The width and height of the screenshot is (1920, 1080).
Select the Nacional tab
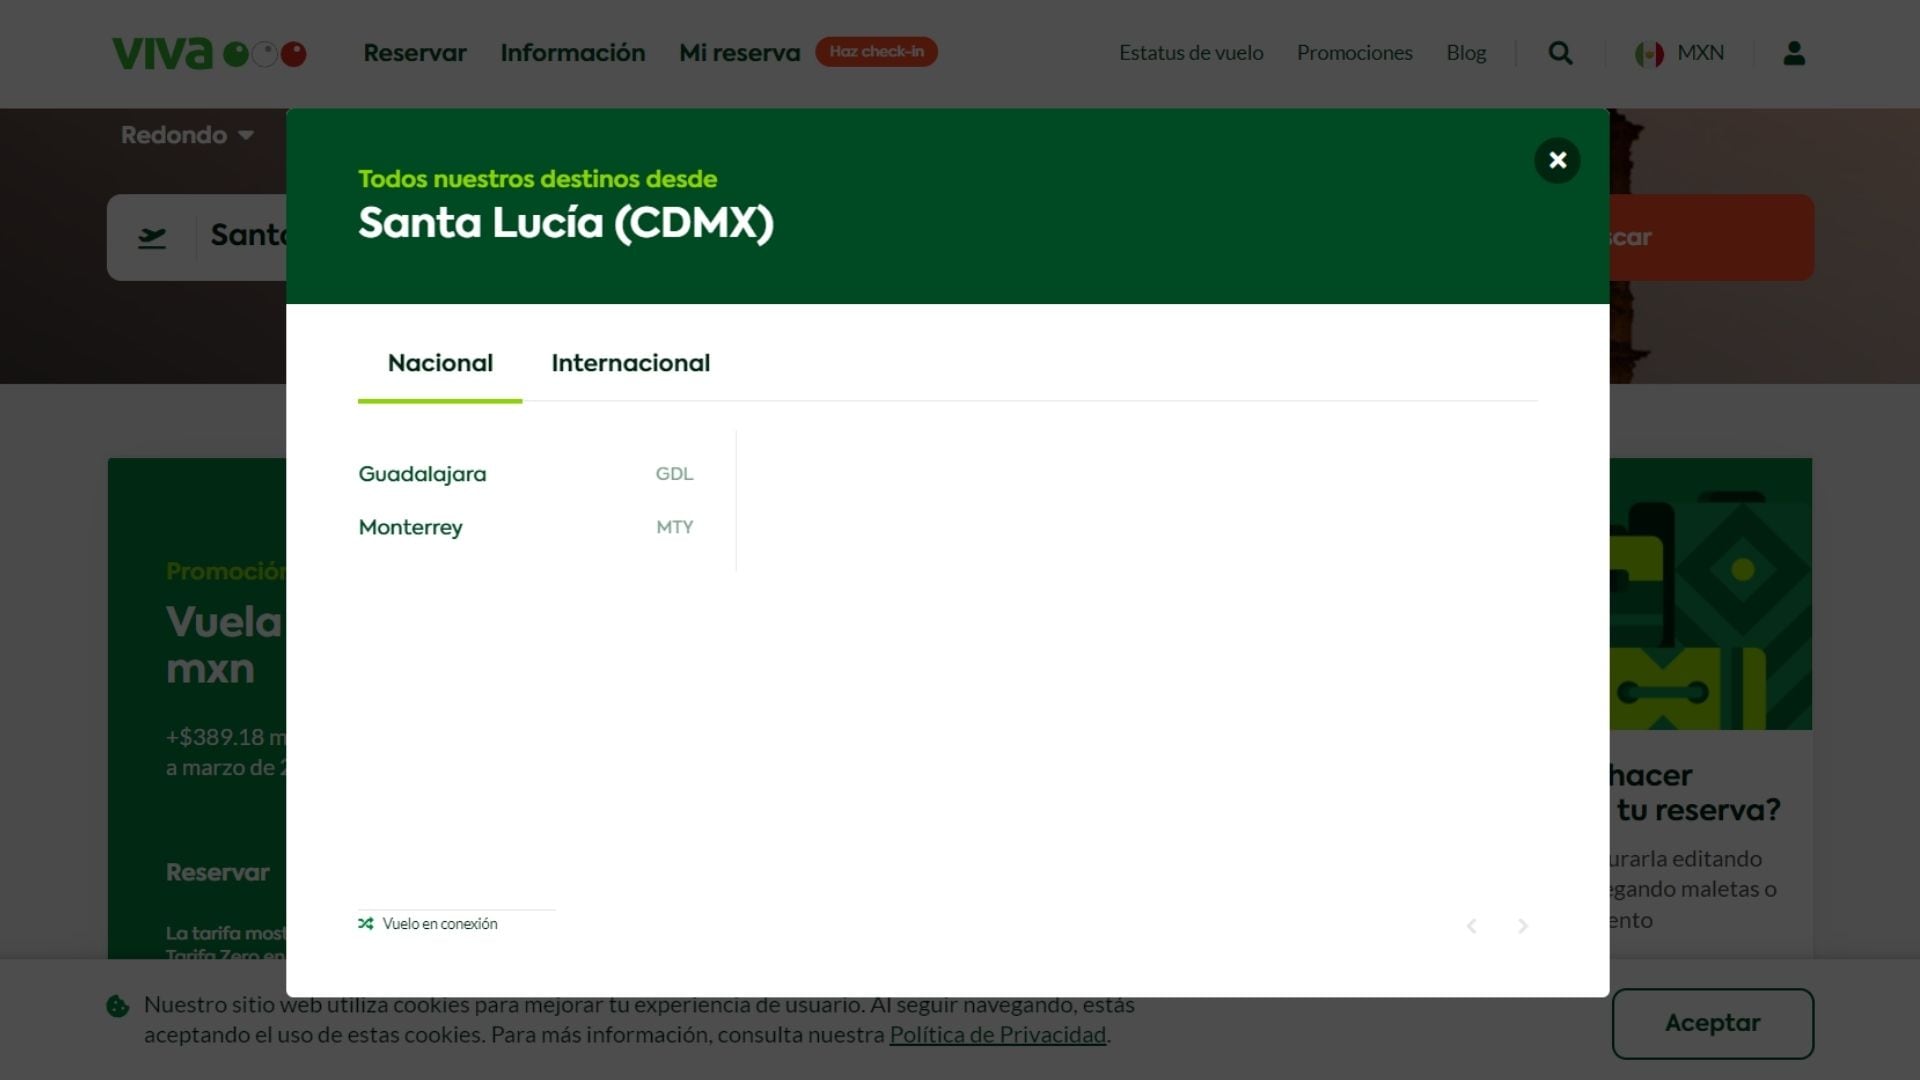tap(440, 363)
